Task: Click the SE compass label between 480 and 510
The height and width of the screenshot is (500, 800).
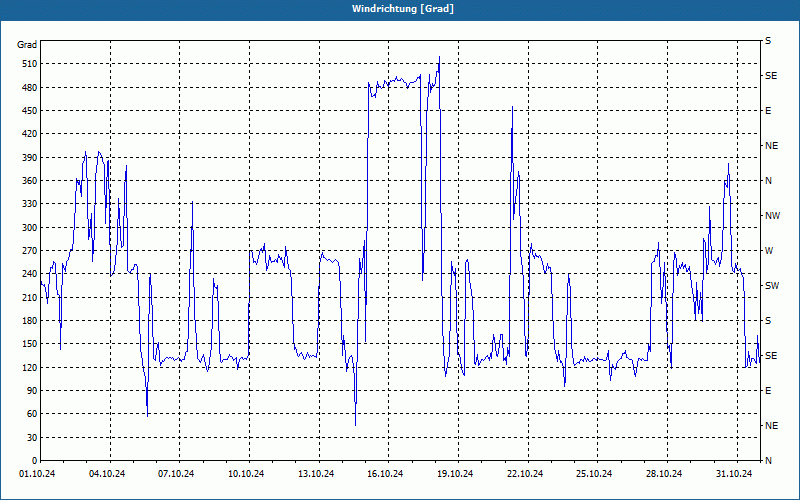Action: [x=771, y=76]
